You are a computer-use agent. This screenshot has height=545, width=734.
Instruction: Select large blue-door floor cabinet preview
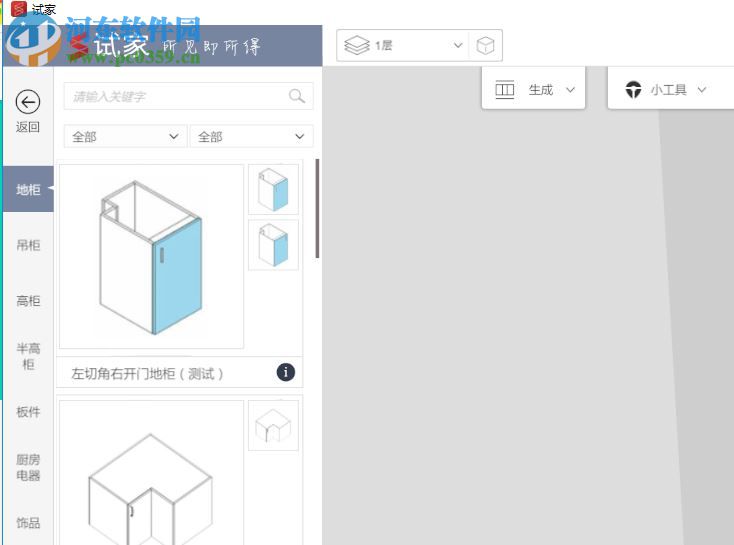pos(151,256)
